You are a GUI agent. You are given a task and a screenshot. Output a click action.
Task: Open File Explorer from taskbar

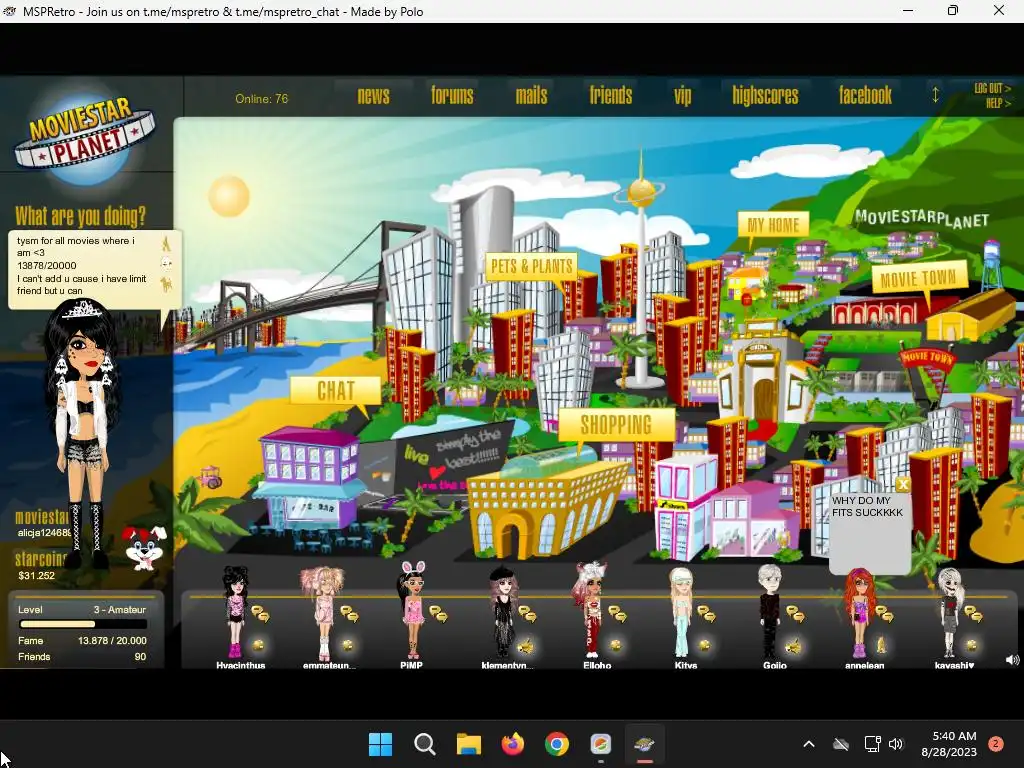pos(468,744)
